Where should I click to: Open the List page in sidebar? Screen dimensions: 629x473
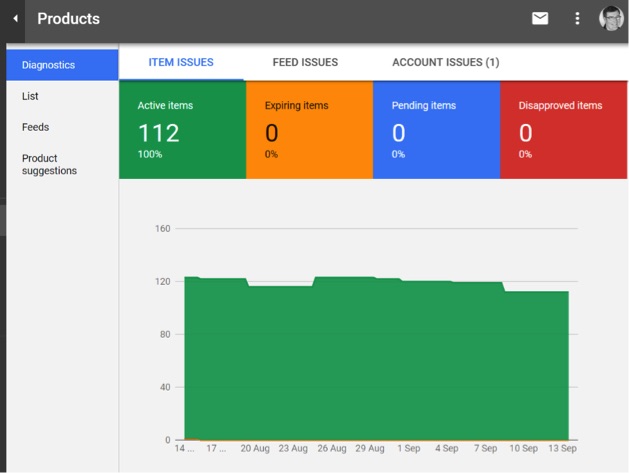pos(30,96)
